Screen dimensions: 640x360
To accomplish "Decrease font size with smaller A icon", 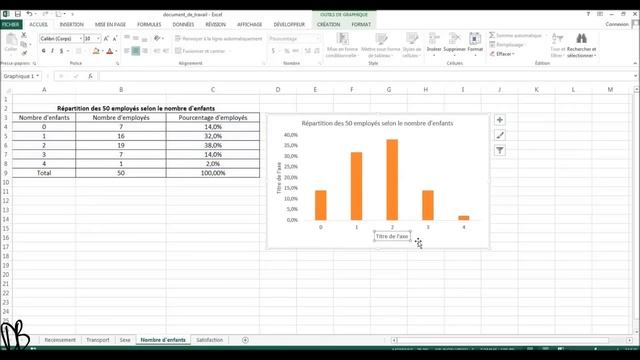I will point(115,38).
